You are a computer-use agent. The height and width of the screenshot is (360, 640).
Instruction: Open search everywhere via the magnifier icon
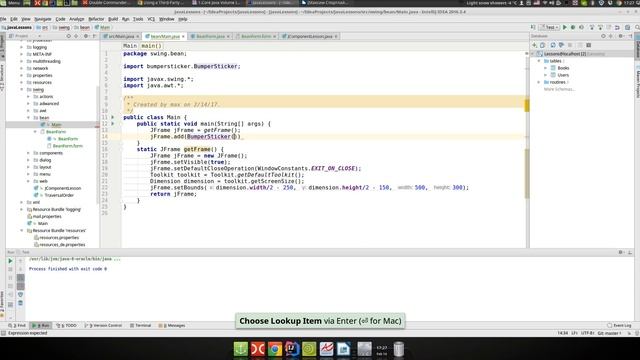(637, 27)
